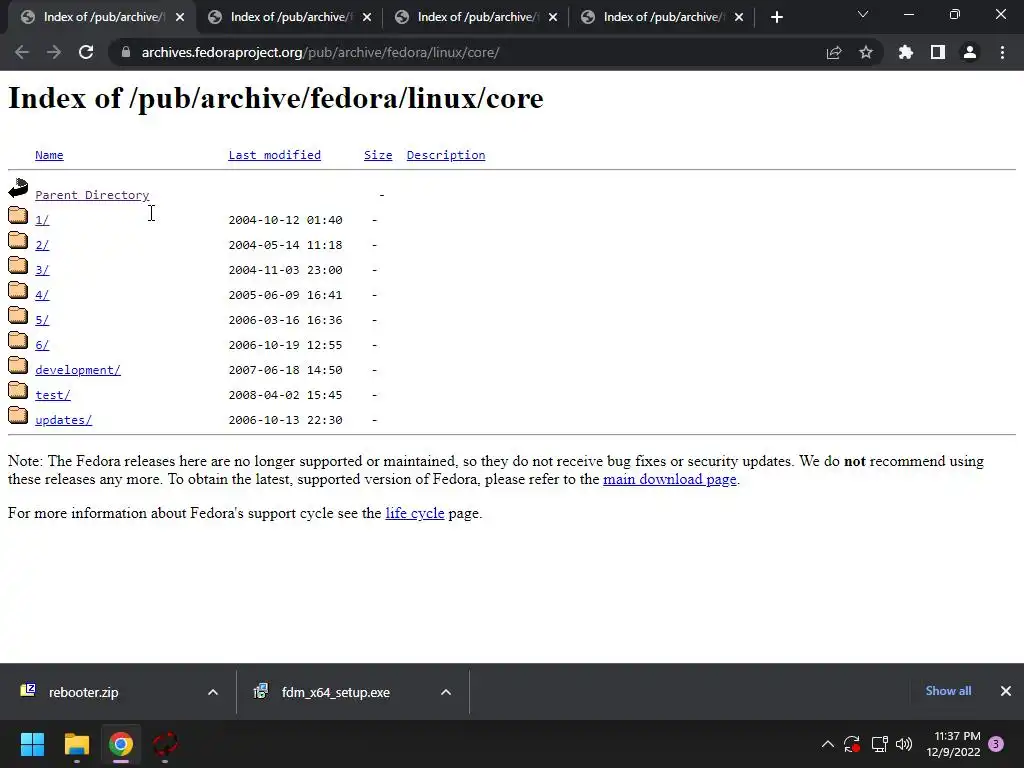Image resolution: width=1024 pixels, height=768 pixels.
Task: Open the volume control in system tray
Action: pos(904,744)
